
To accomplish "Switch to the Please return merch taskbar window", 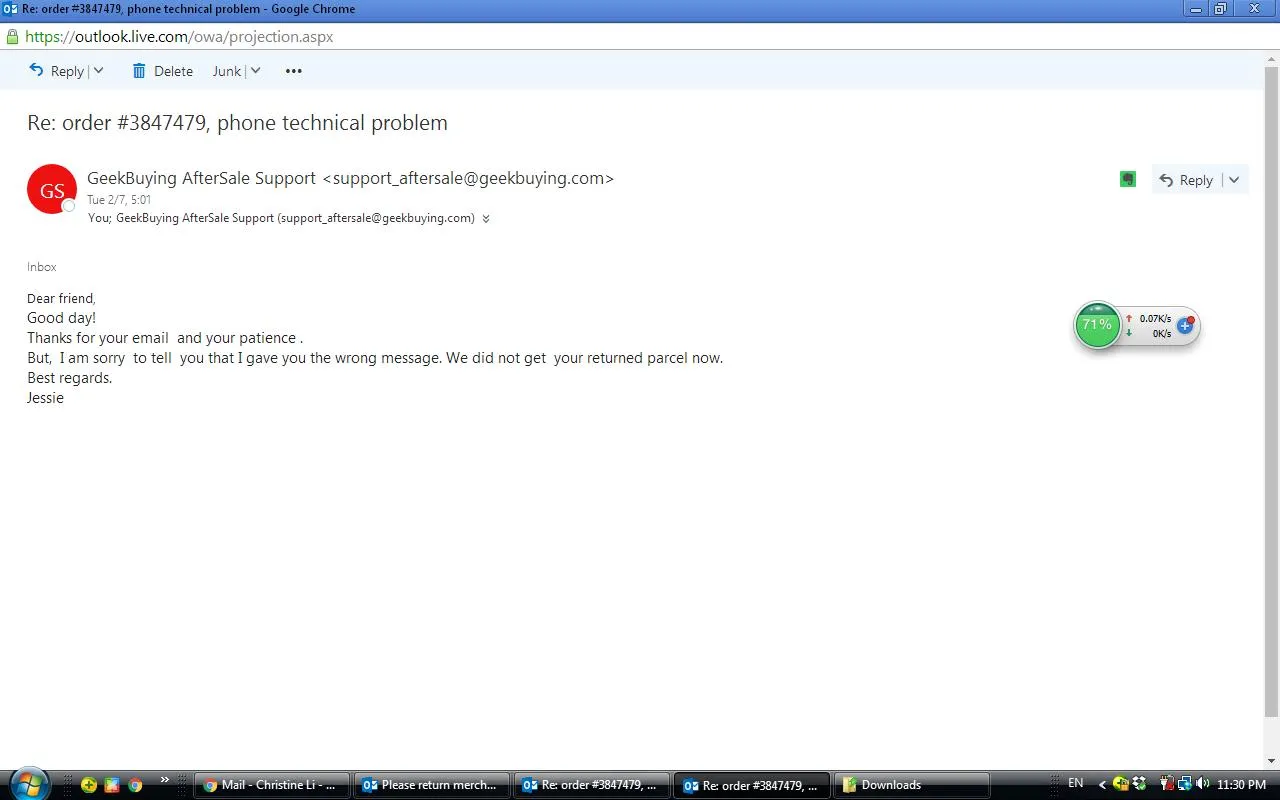I will (x=432, y=785).
